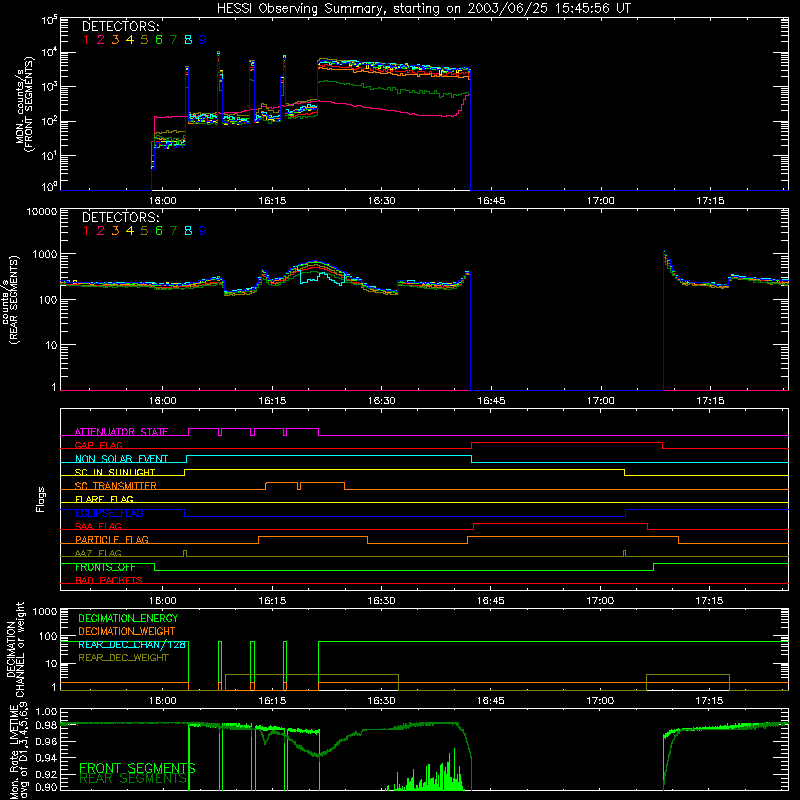Click the 10000 y-axis tick on rear segments plot

coord(42,212)
